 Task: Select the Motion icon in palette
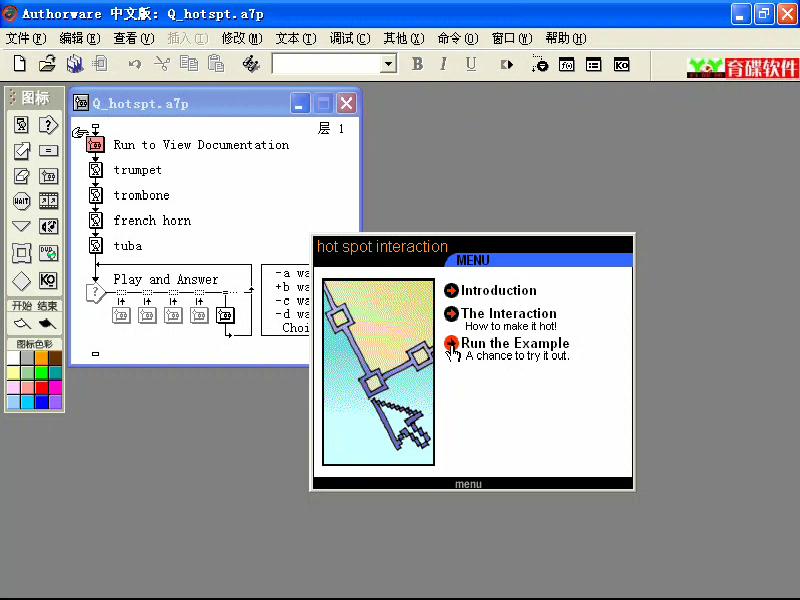[21, 151]
